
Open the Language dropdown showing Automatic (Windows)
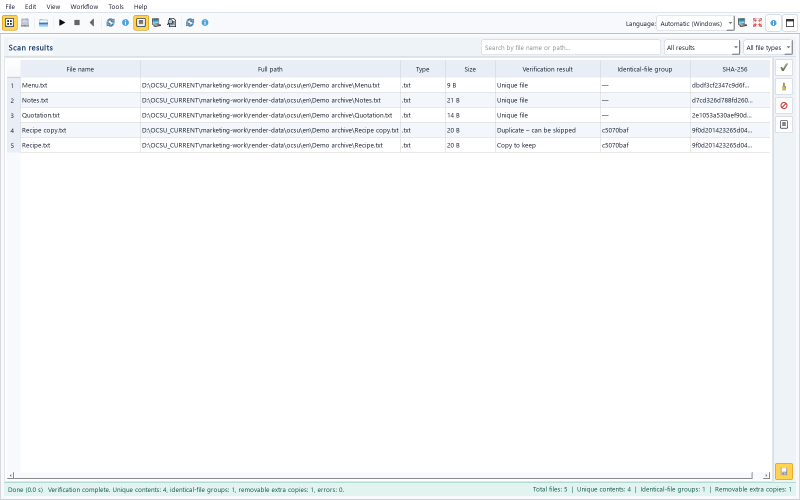tap(695, 23)
